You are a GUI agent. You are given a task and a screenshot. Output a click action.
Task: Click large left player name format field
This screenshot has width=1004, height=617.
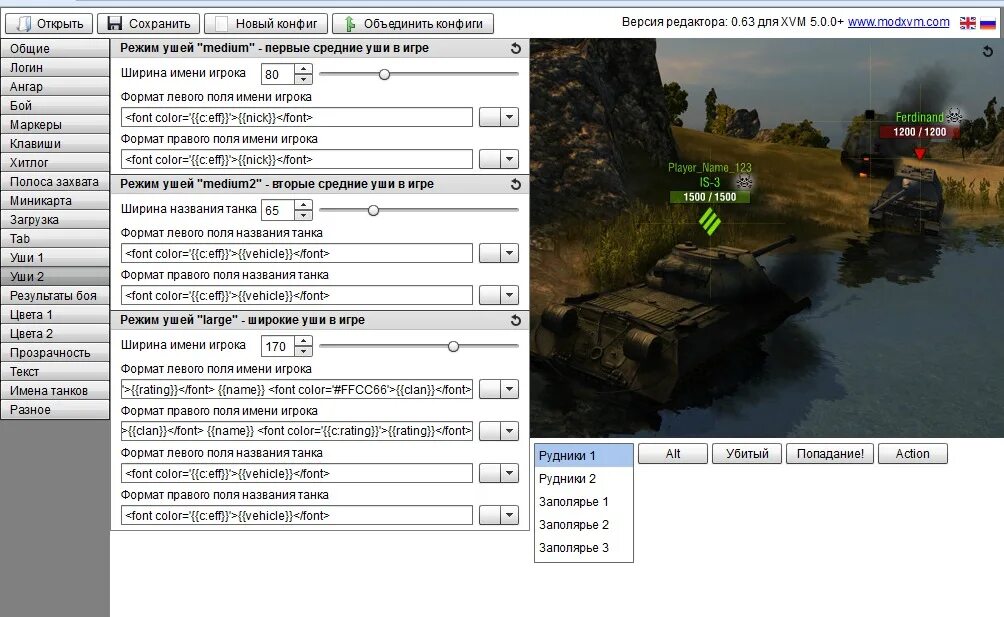click(297, 389)
